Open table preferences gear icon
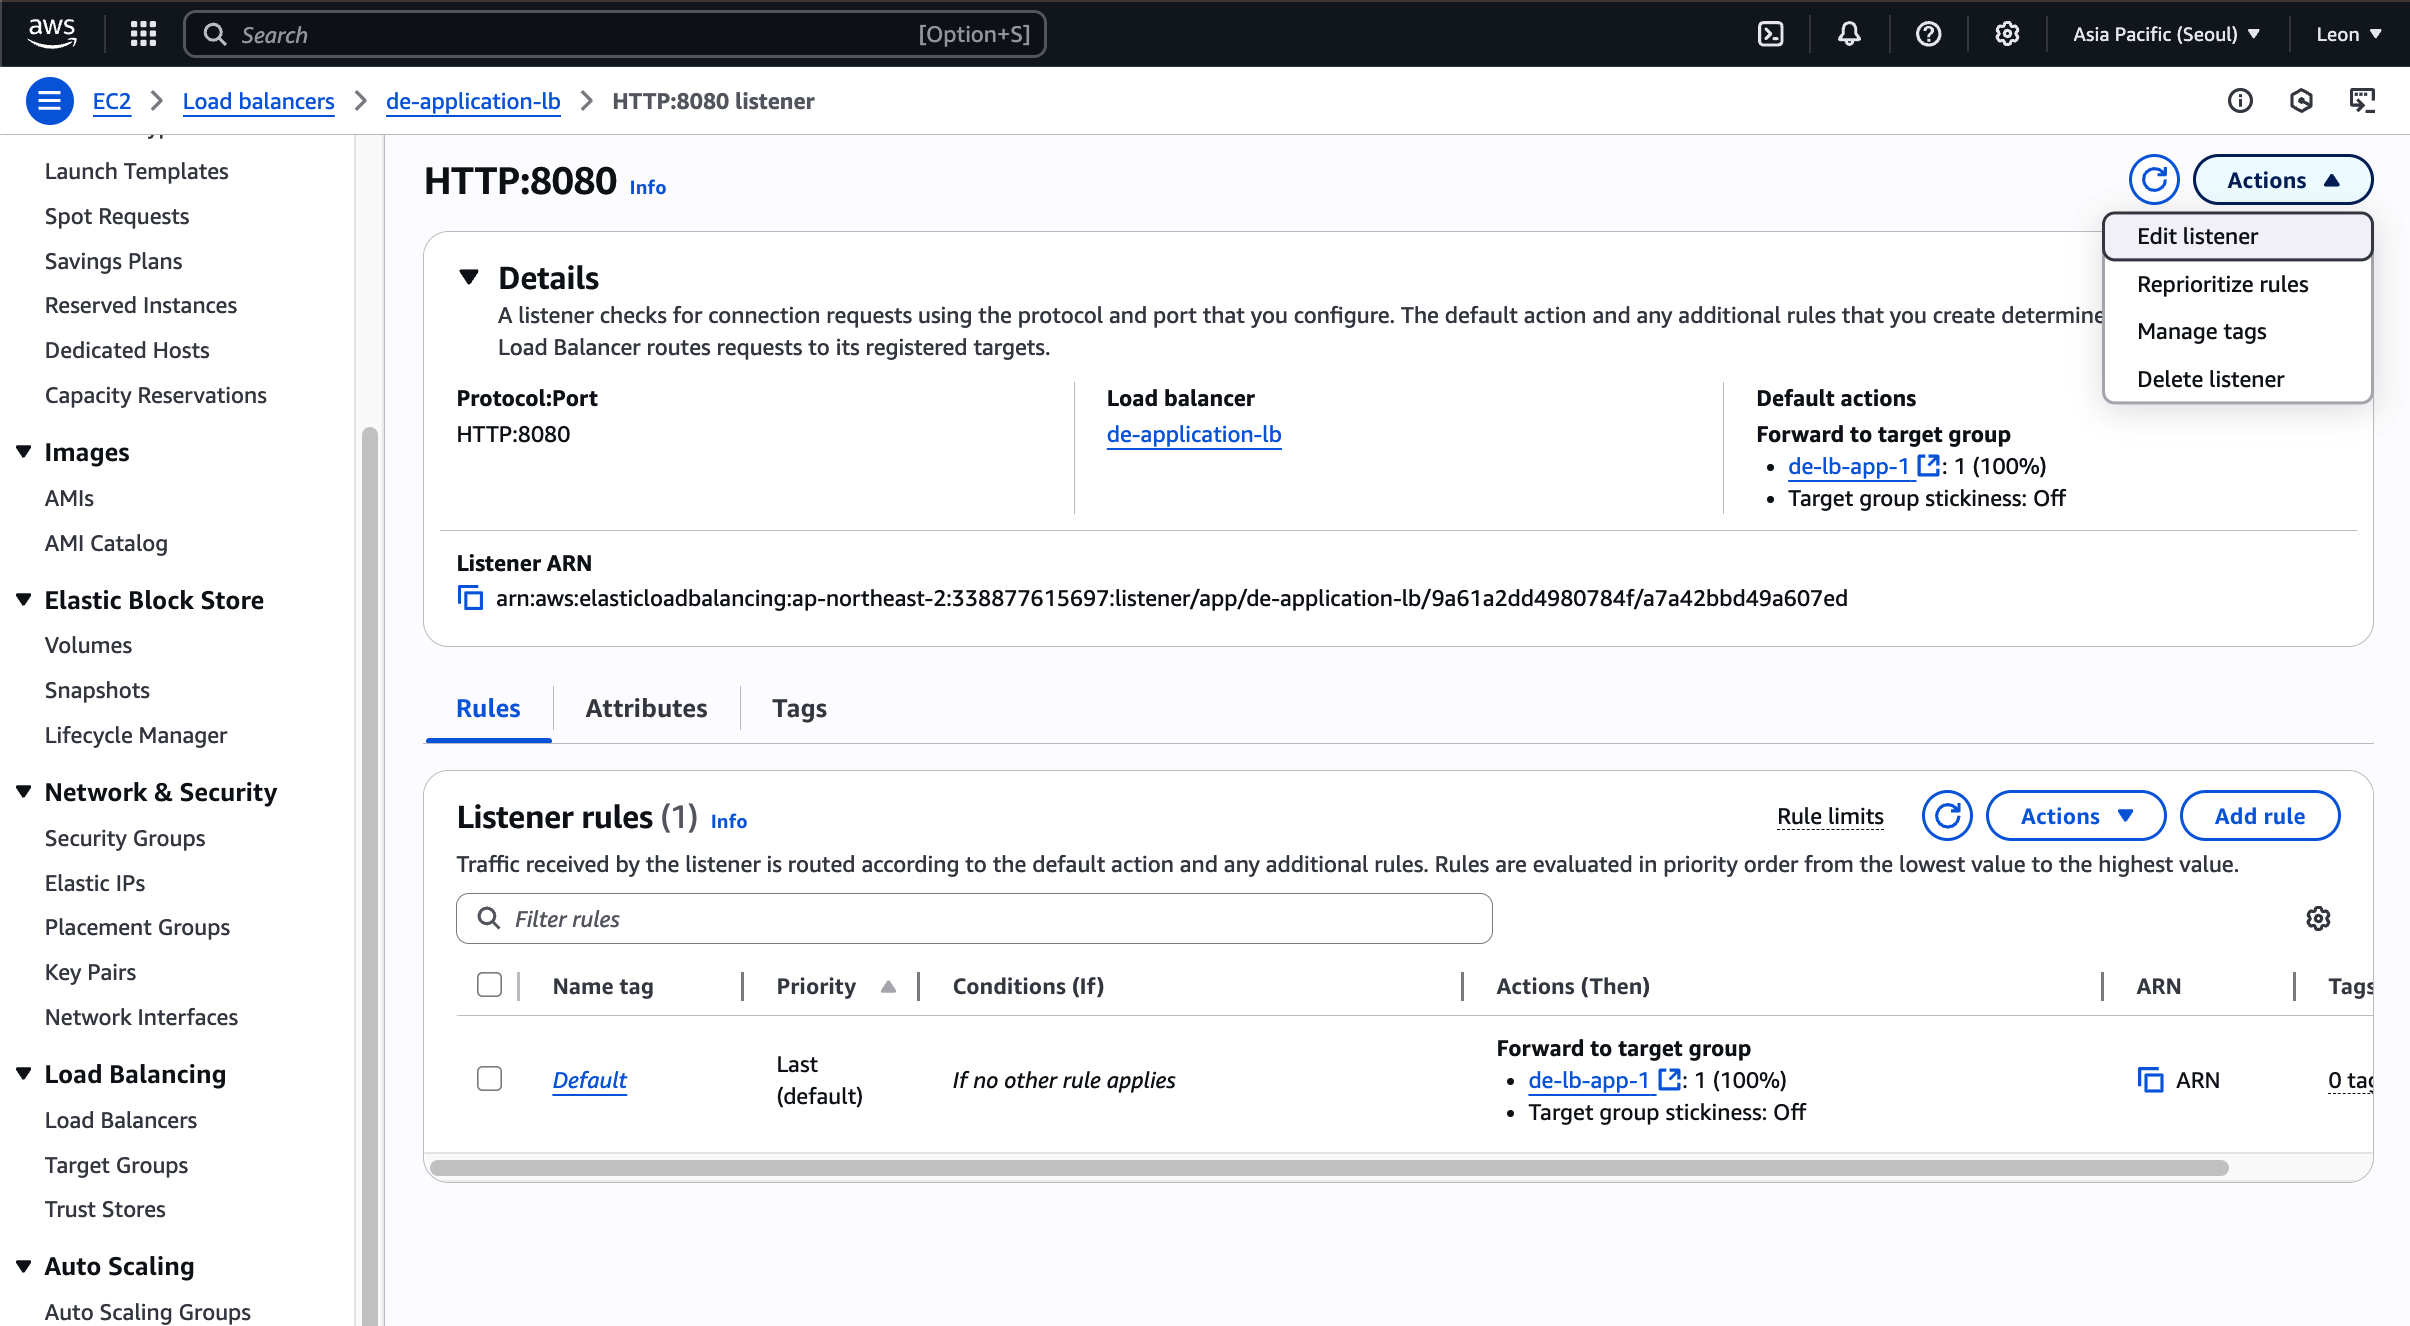2410x1326 pixels. pos(2318,918)
